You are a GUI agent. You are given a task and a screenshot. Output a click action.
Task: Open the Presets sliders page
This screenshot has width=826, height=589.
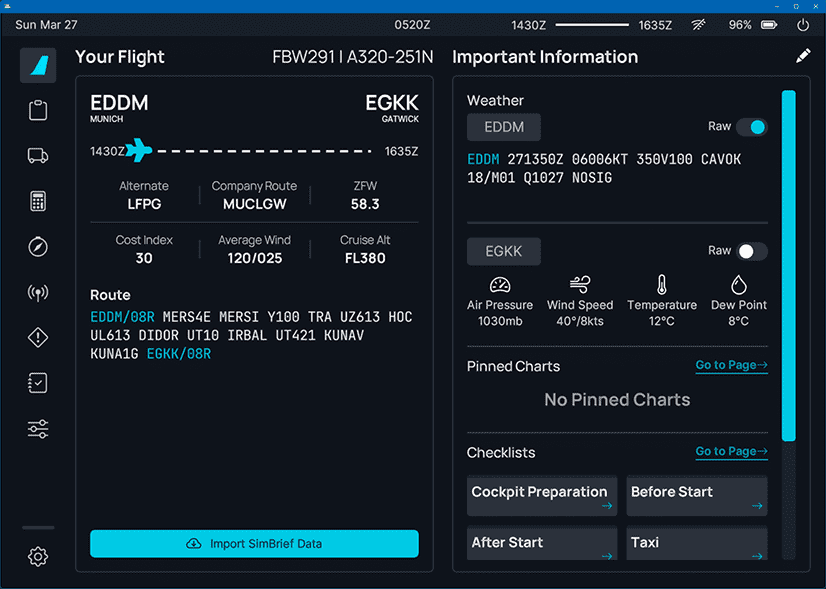pos(38,429)
